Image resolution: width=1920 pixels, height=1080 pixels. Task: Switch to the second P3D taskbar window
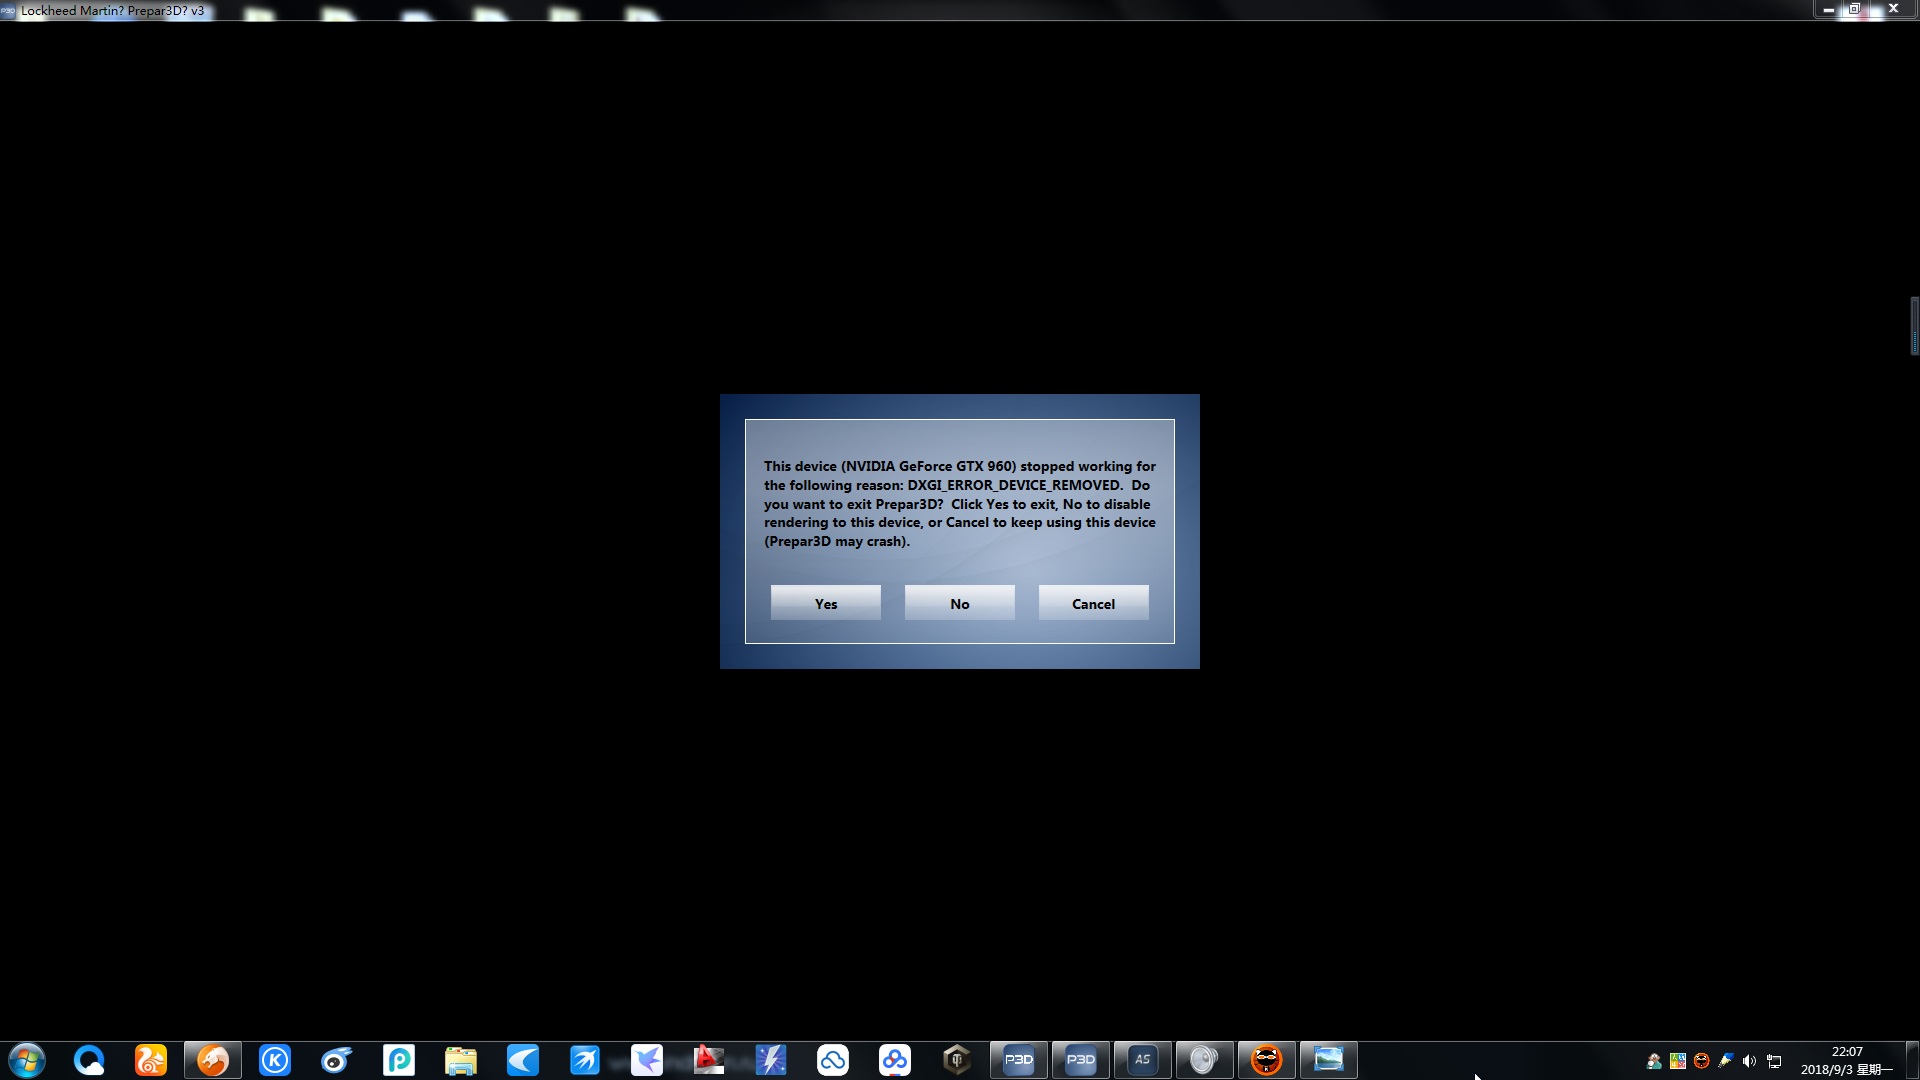point(1081,1060)
